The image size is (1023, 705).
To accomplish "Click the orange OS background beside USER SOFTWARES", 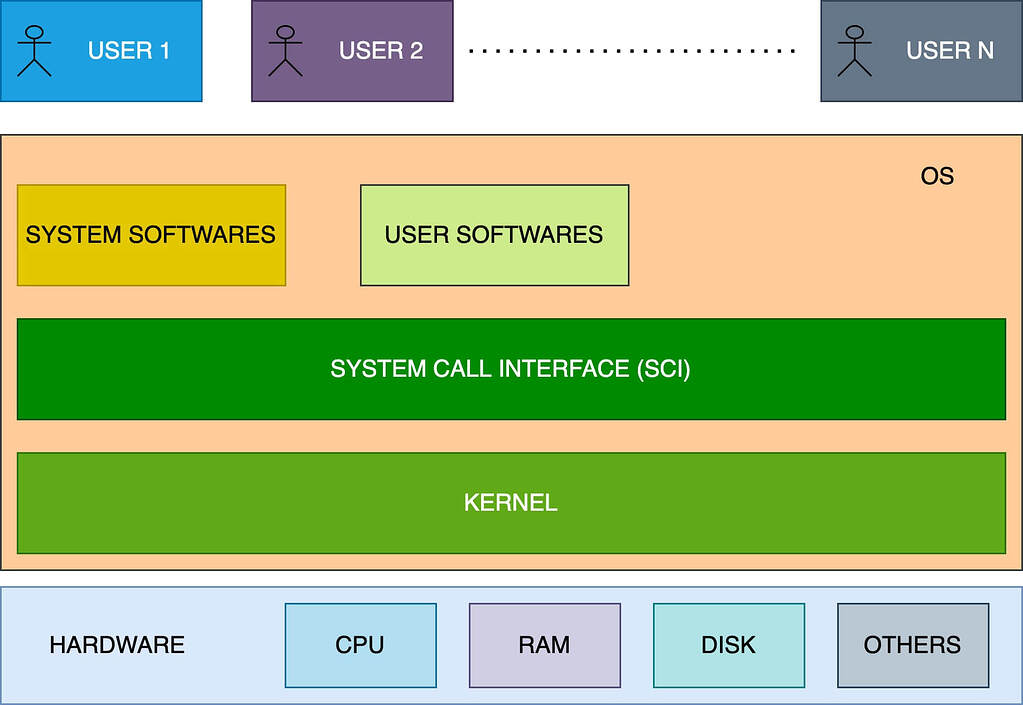I will (x=800, y=240).
